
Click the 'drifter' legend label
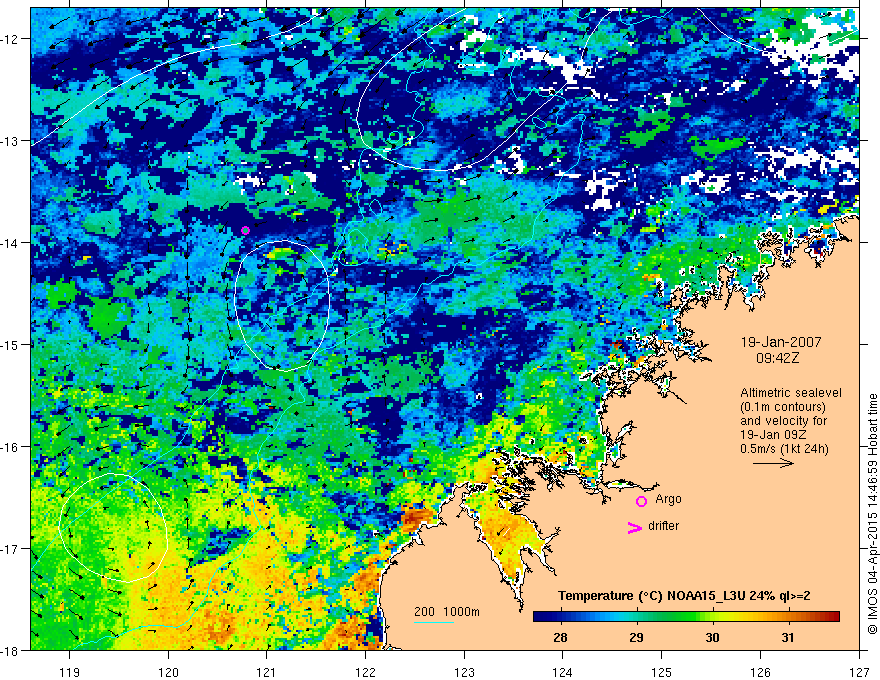click(663, 526)
